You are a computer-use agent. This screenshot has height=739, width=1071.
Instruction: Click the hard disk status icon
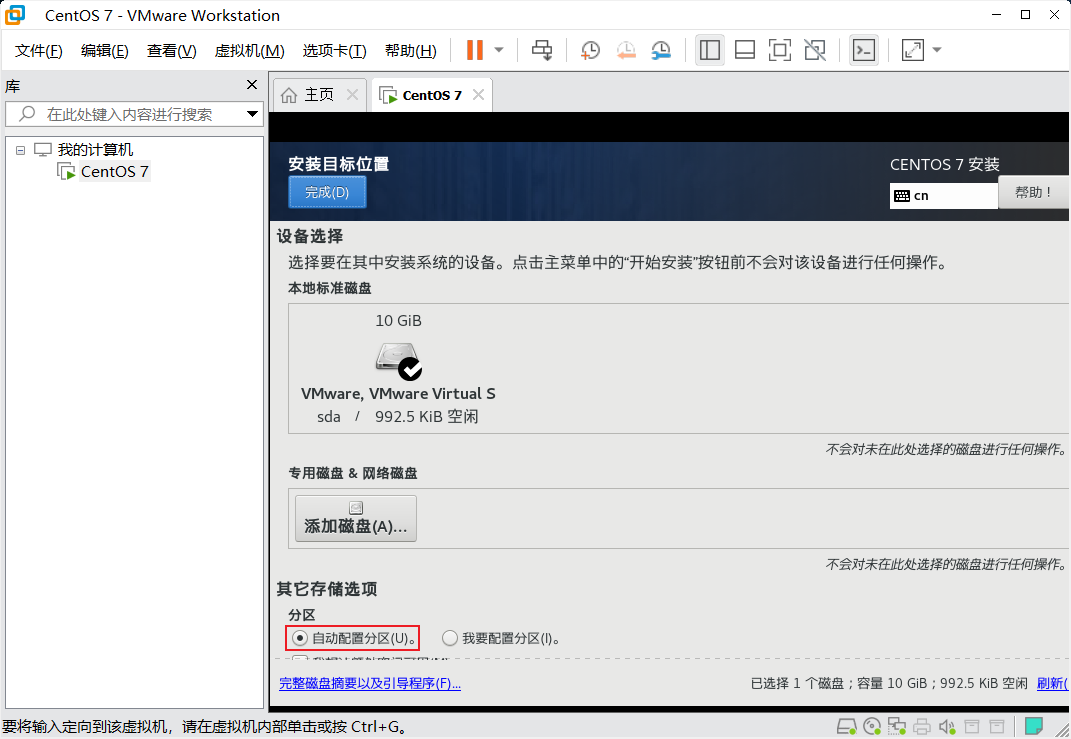point(847,726)
